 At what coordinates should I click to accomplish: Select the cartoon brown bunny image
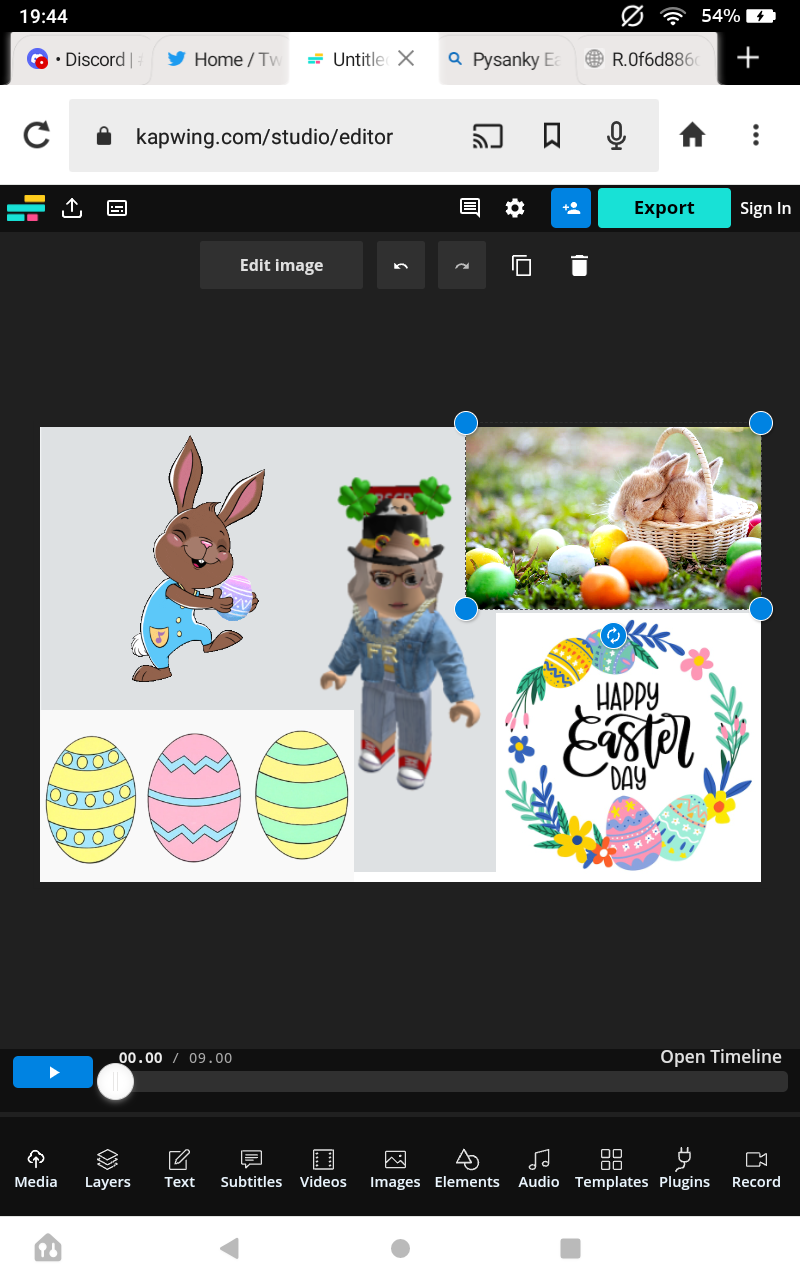click(200, 560)
